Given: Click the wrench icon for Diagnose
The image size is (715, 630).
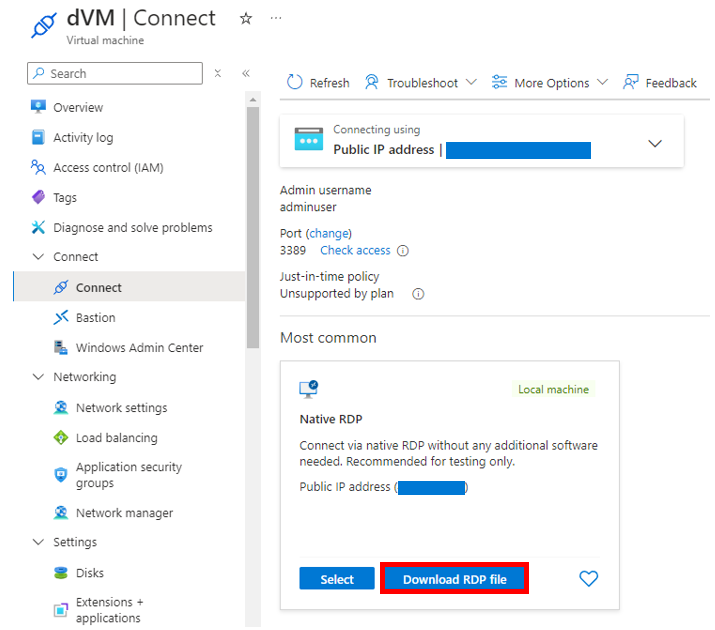Looking at the screenshot, I should click(x=38, y=227).
